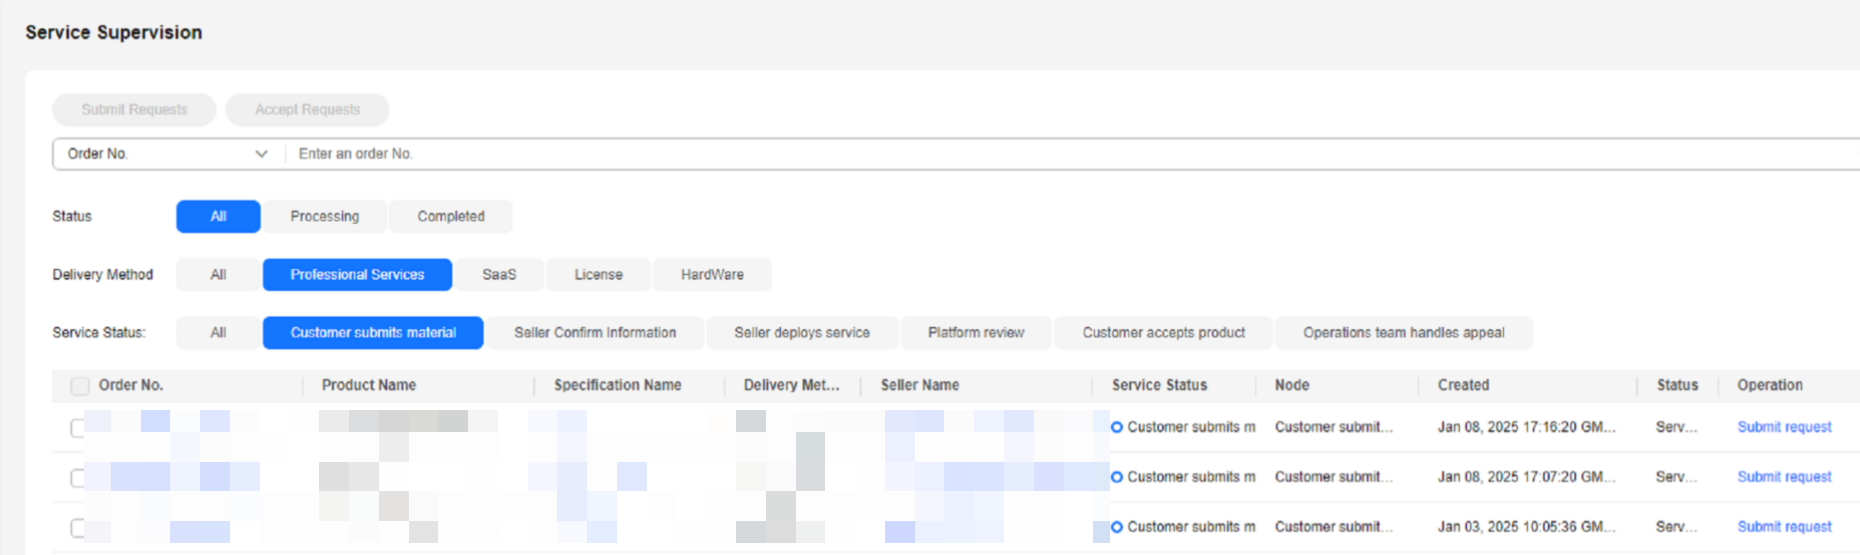Choose License delivery method

click(598, 275)
